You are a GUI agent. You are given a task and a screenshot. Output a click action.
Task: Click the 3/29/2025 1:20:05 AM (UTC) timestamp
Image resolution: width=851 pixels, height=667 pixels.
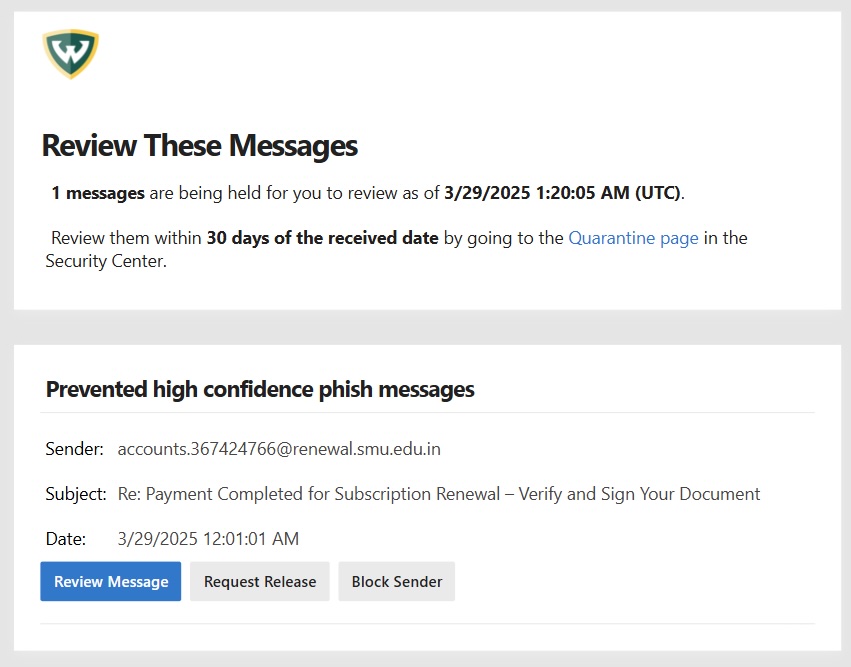pyautogui.click(x=562, y=193)
